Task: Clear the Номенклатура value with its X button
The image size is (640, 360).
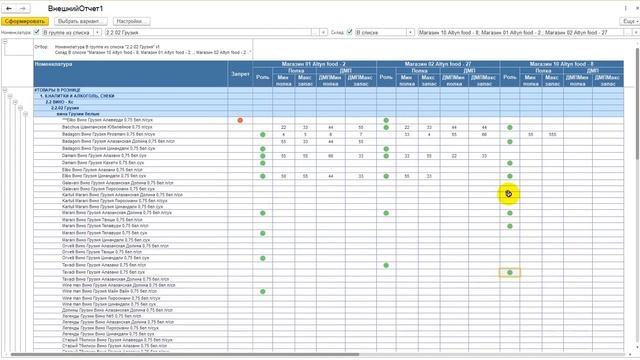Action: click(323, 32)
